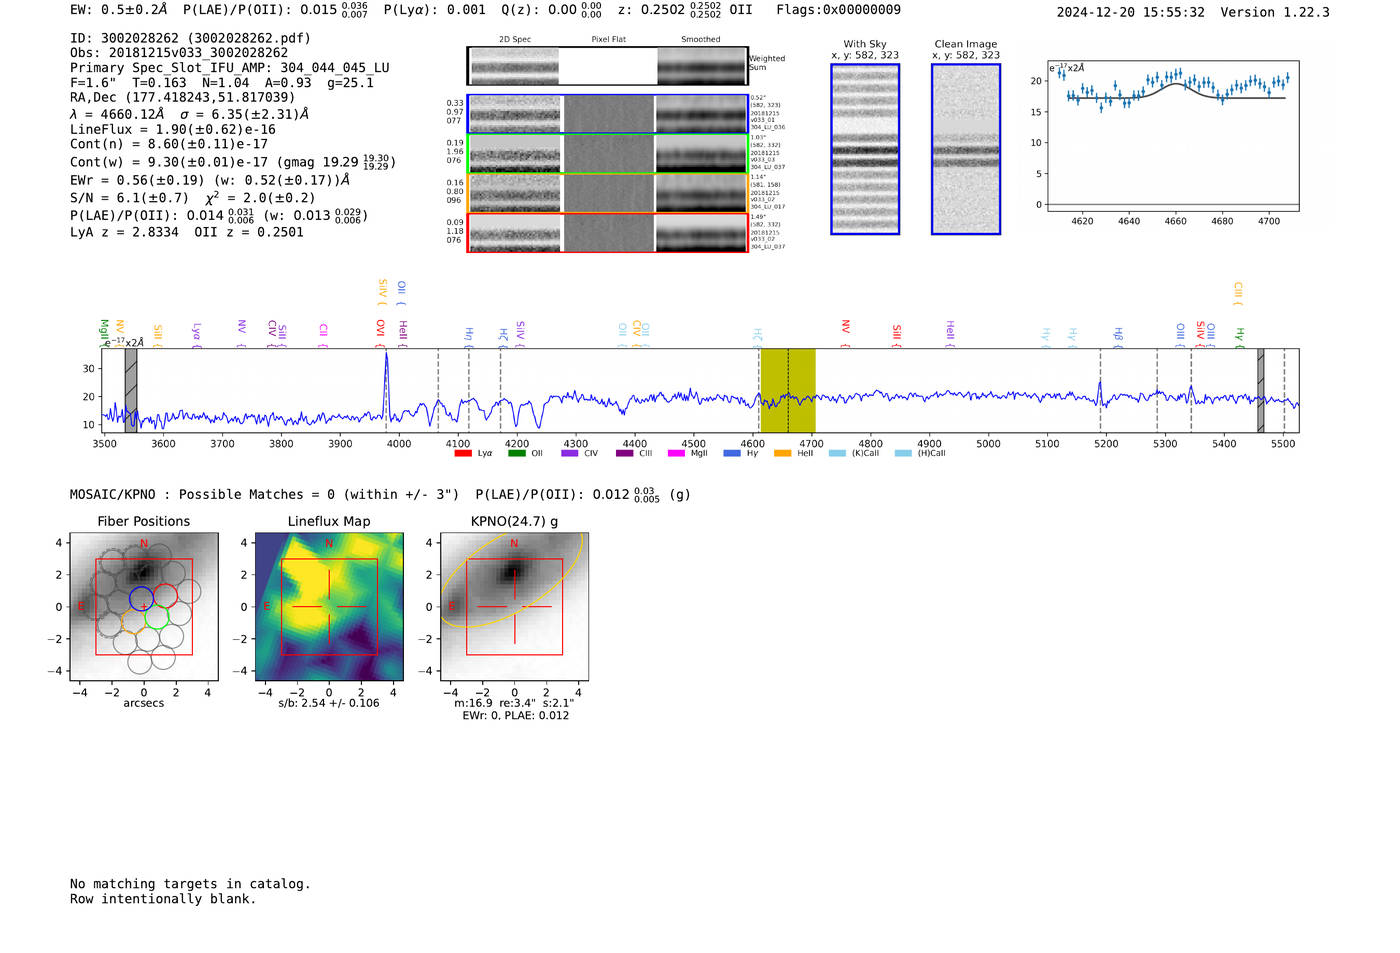Image resolution: width=1400 pixels, height=953 pixels.
Task: Click 's/b: 2.54 +/- 0.106' caption
Action: 329,703
